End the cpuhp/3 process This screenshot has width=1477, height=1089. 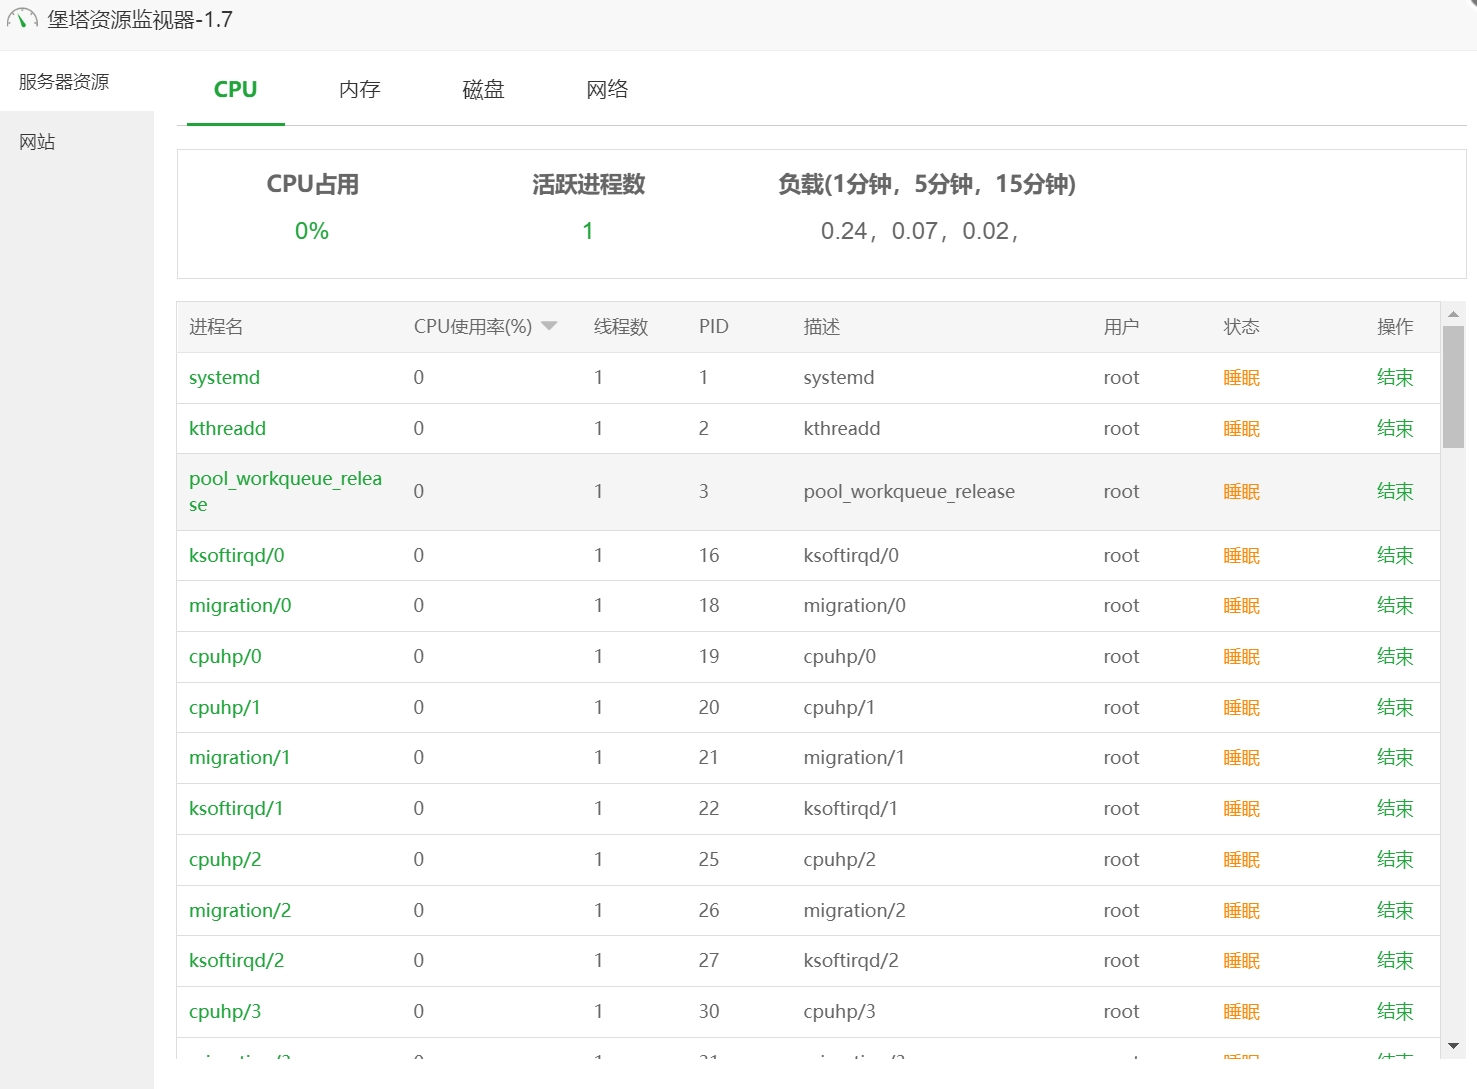click(1394, 1012)
